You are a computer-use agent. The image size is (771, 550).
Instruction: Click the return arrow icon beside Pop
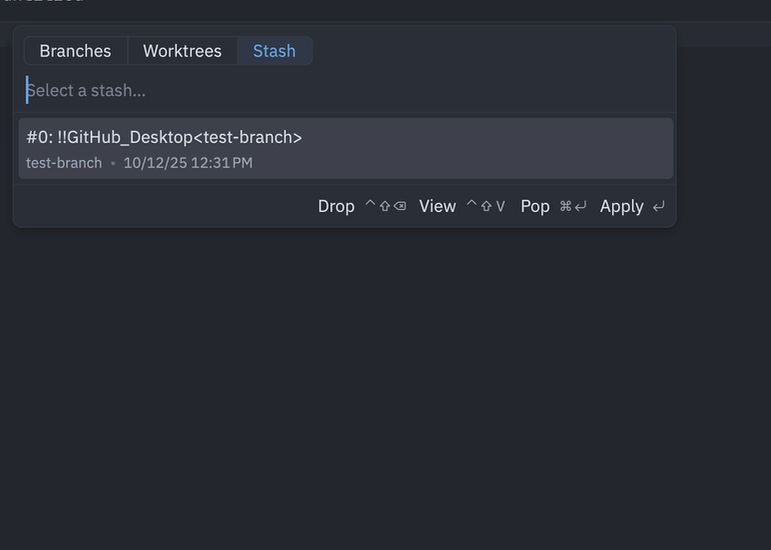coord(580,206)
